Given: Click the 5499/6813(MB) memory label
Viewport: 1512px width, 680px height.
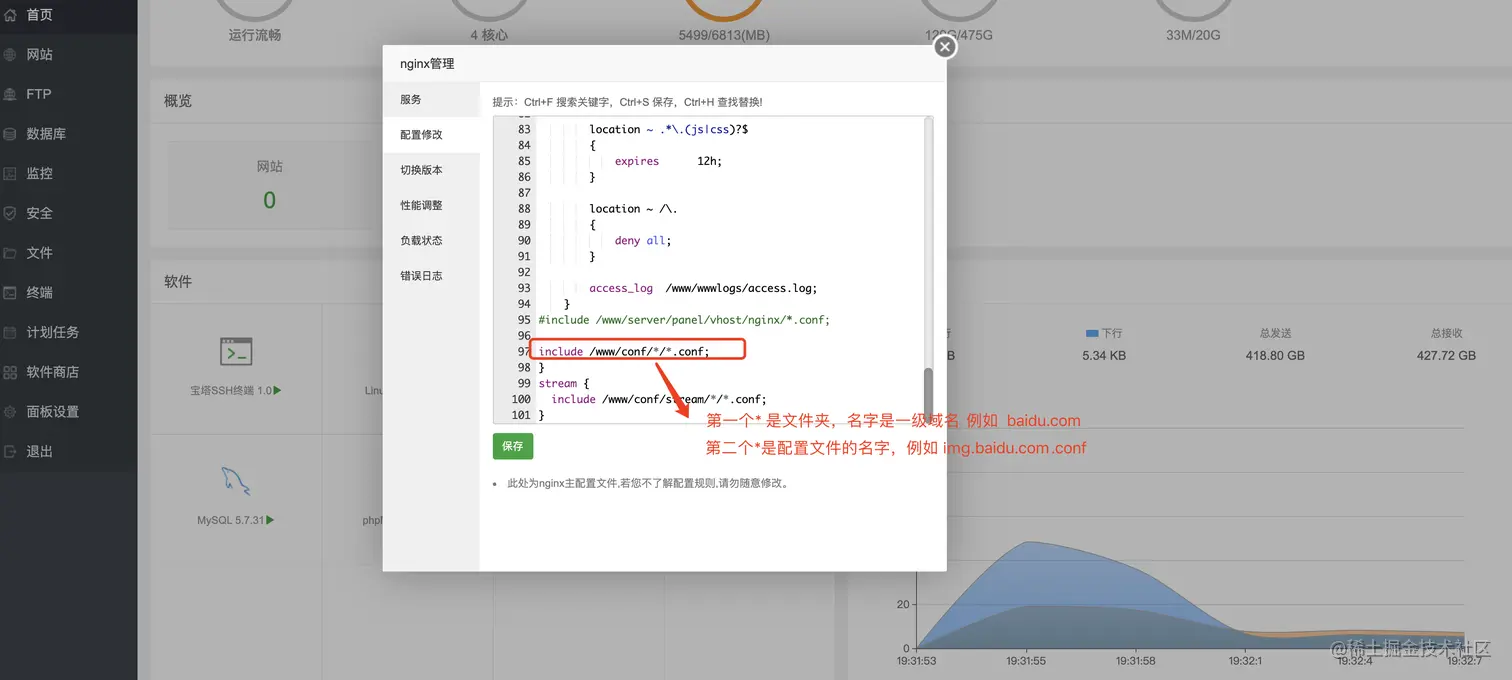Looking at the screenshot, I should pyautogui.click(x=724, y=35).
